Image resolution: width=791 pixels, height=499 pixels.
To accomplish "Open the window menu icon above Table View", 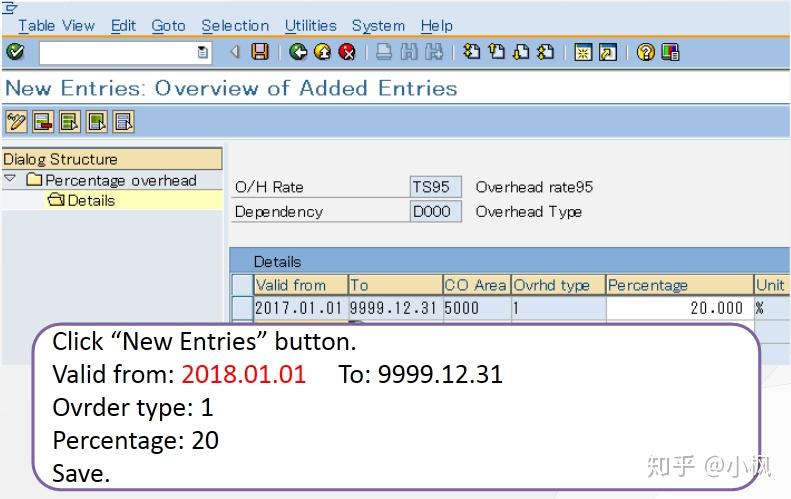I will click(x=9, y=8).
